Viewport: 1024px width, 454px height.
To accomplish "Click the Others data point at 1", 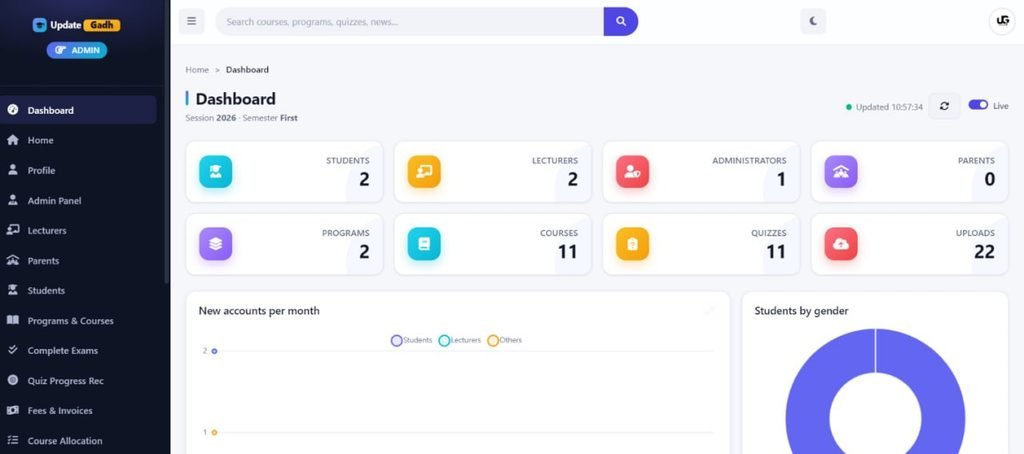I will point(214,432).
